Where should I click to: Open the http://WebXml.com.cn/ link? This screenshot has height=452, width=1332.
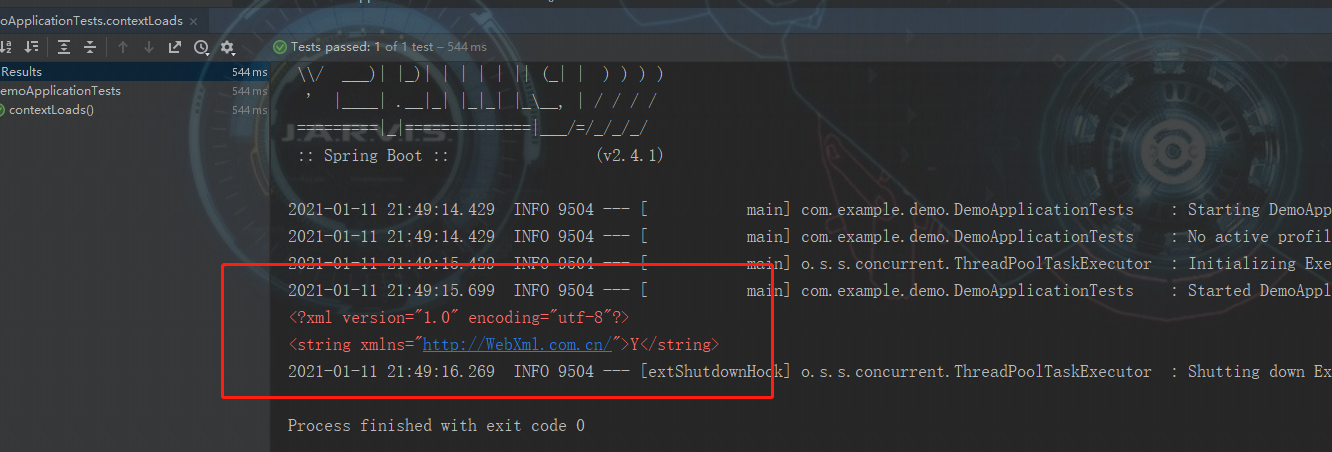click(517, 344)
